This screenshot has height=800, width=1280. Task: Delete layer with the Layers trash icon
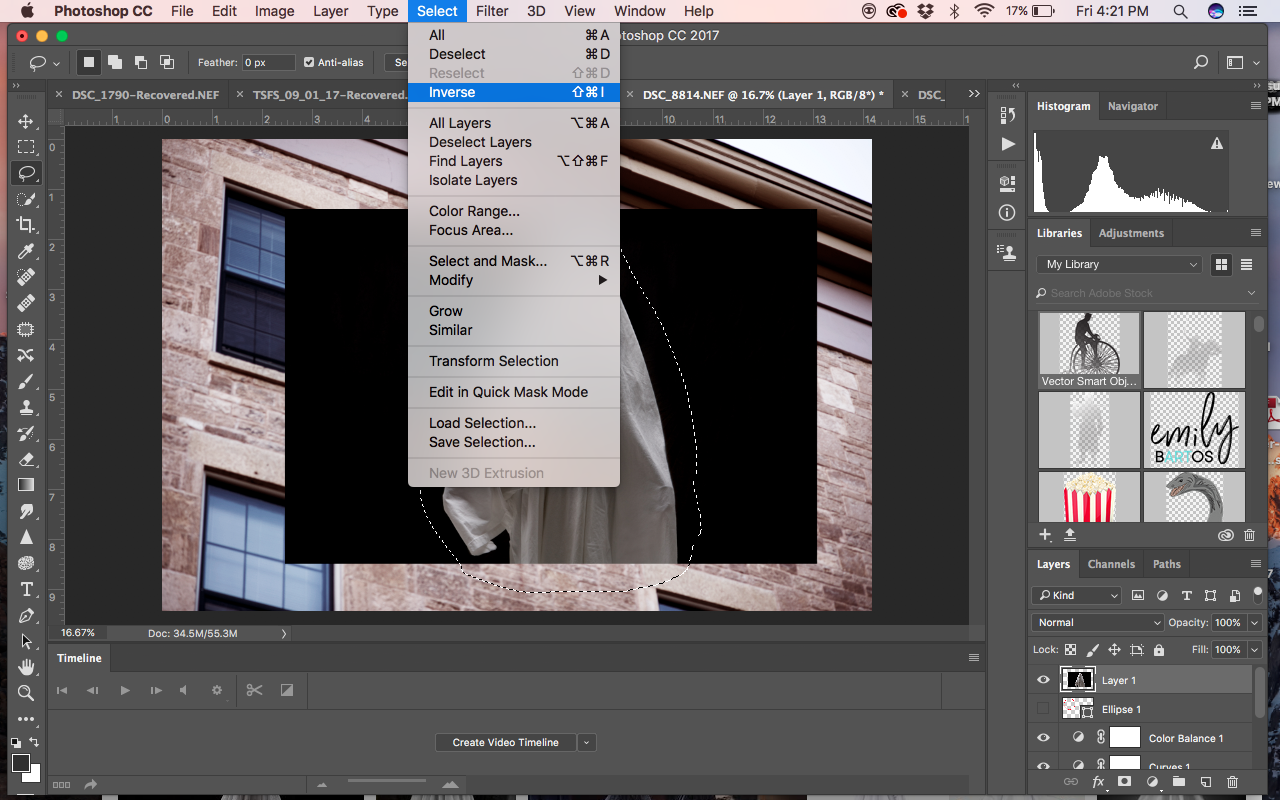(x=1232, y=782)
